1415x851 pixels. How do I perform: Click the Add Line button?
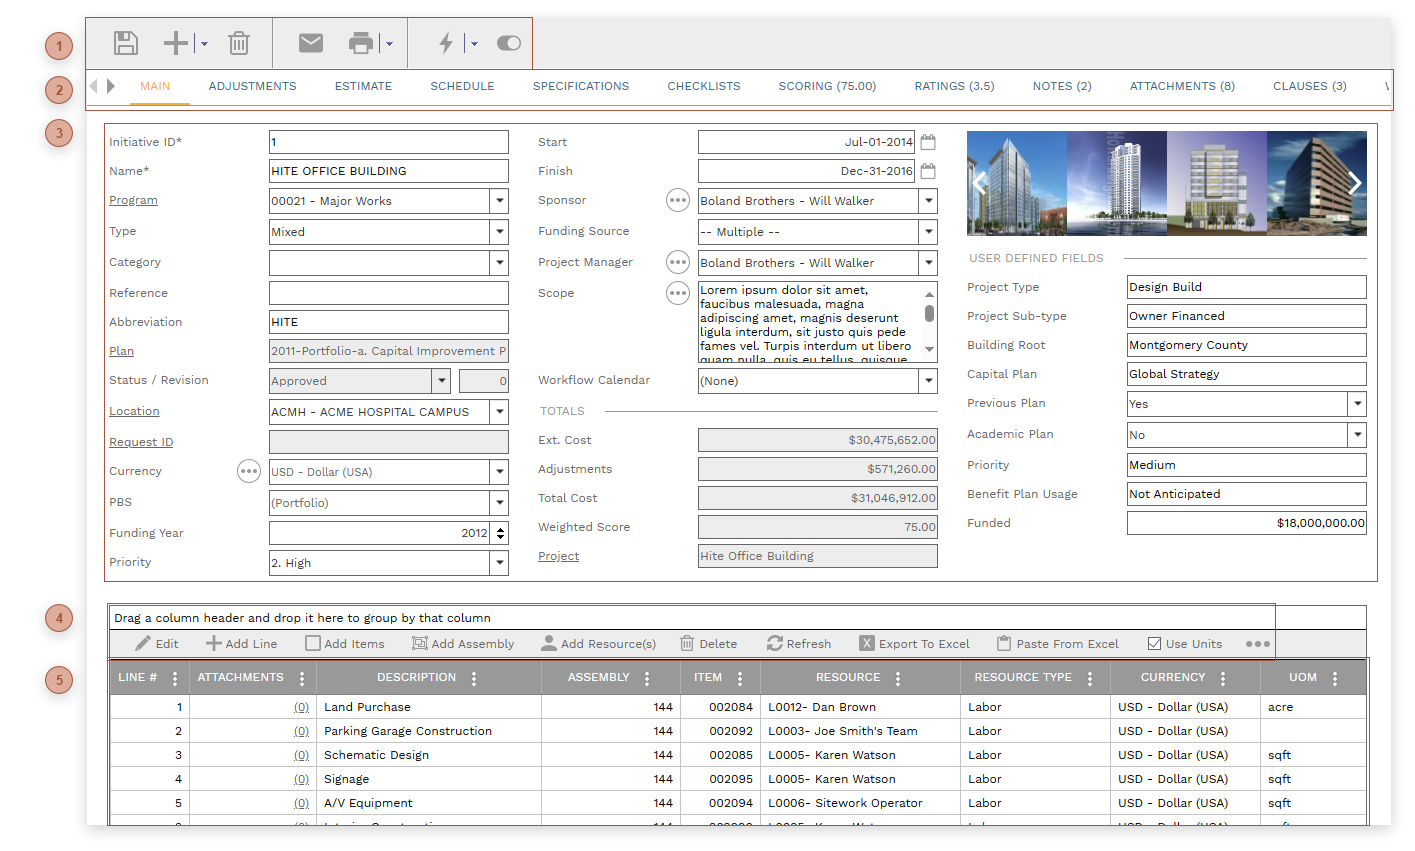click(241, 644)
